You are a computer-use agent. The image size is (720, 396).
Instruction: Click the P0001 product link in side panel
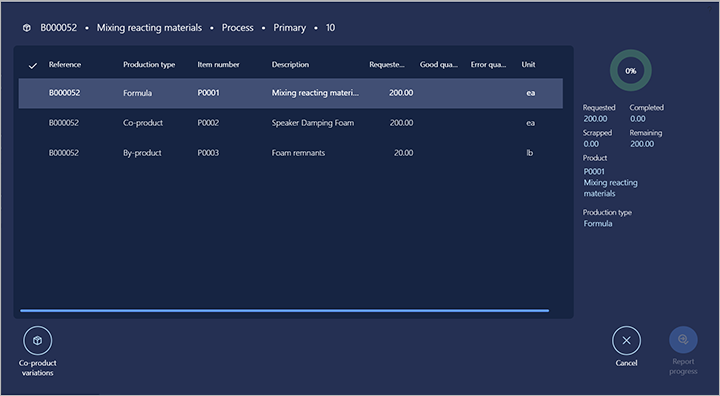coord(594,172)
